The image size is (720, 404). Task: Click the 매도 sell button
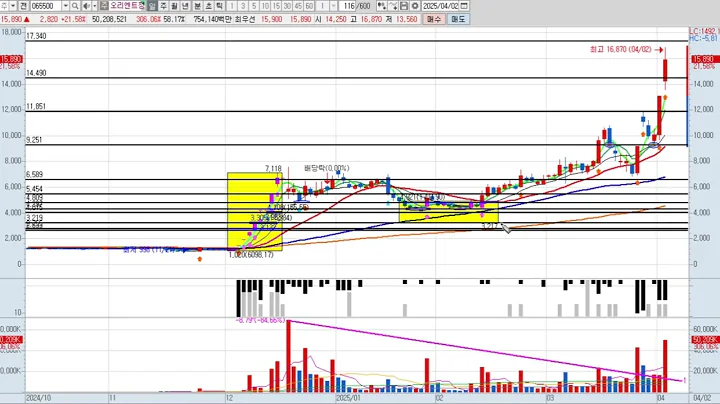[x=458, y=19]
